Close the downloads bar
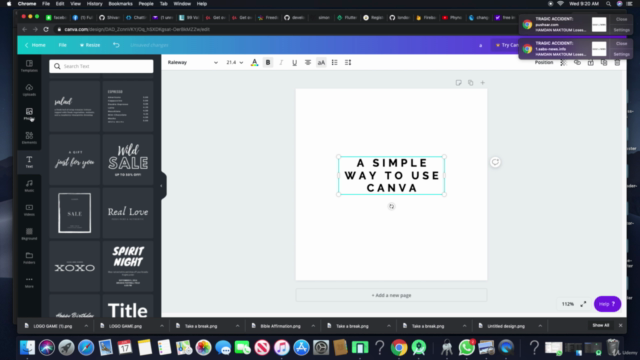The width and height of the screenshot is (640, 360). (x=620, y=325)
